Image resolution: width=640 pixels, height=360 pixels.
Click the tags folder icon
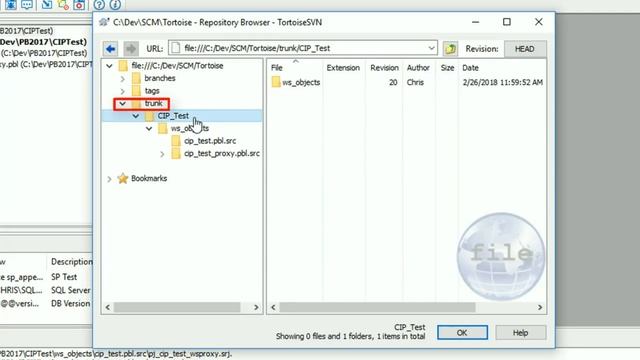136,91
